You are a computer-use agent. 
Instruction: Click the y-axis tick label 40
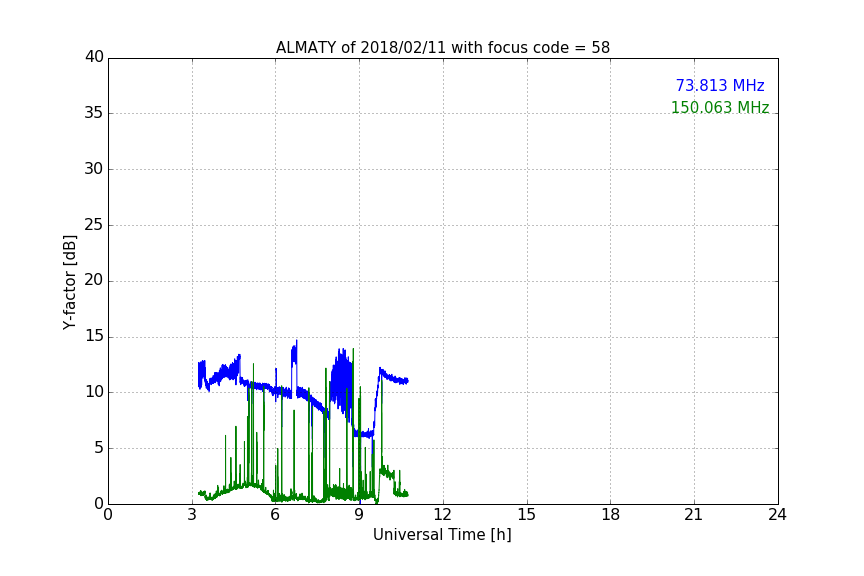click(94, 57)
